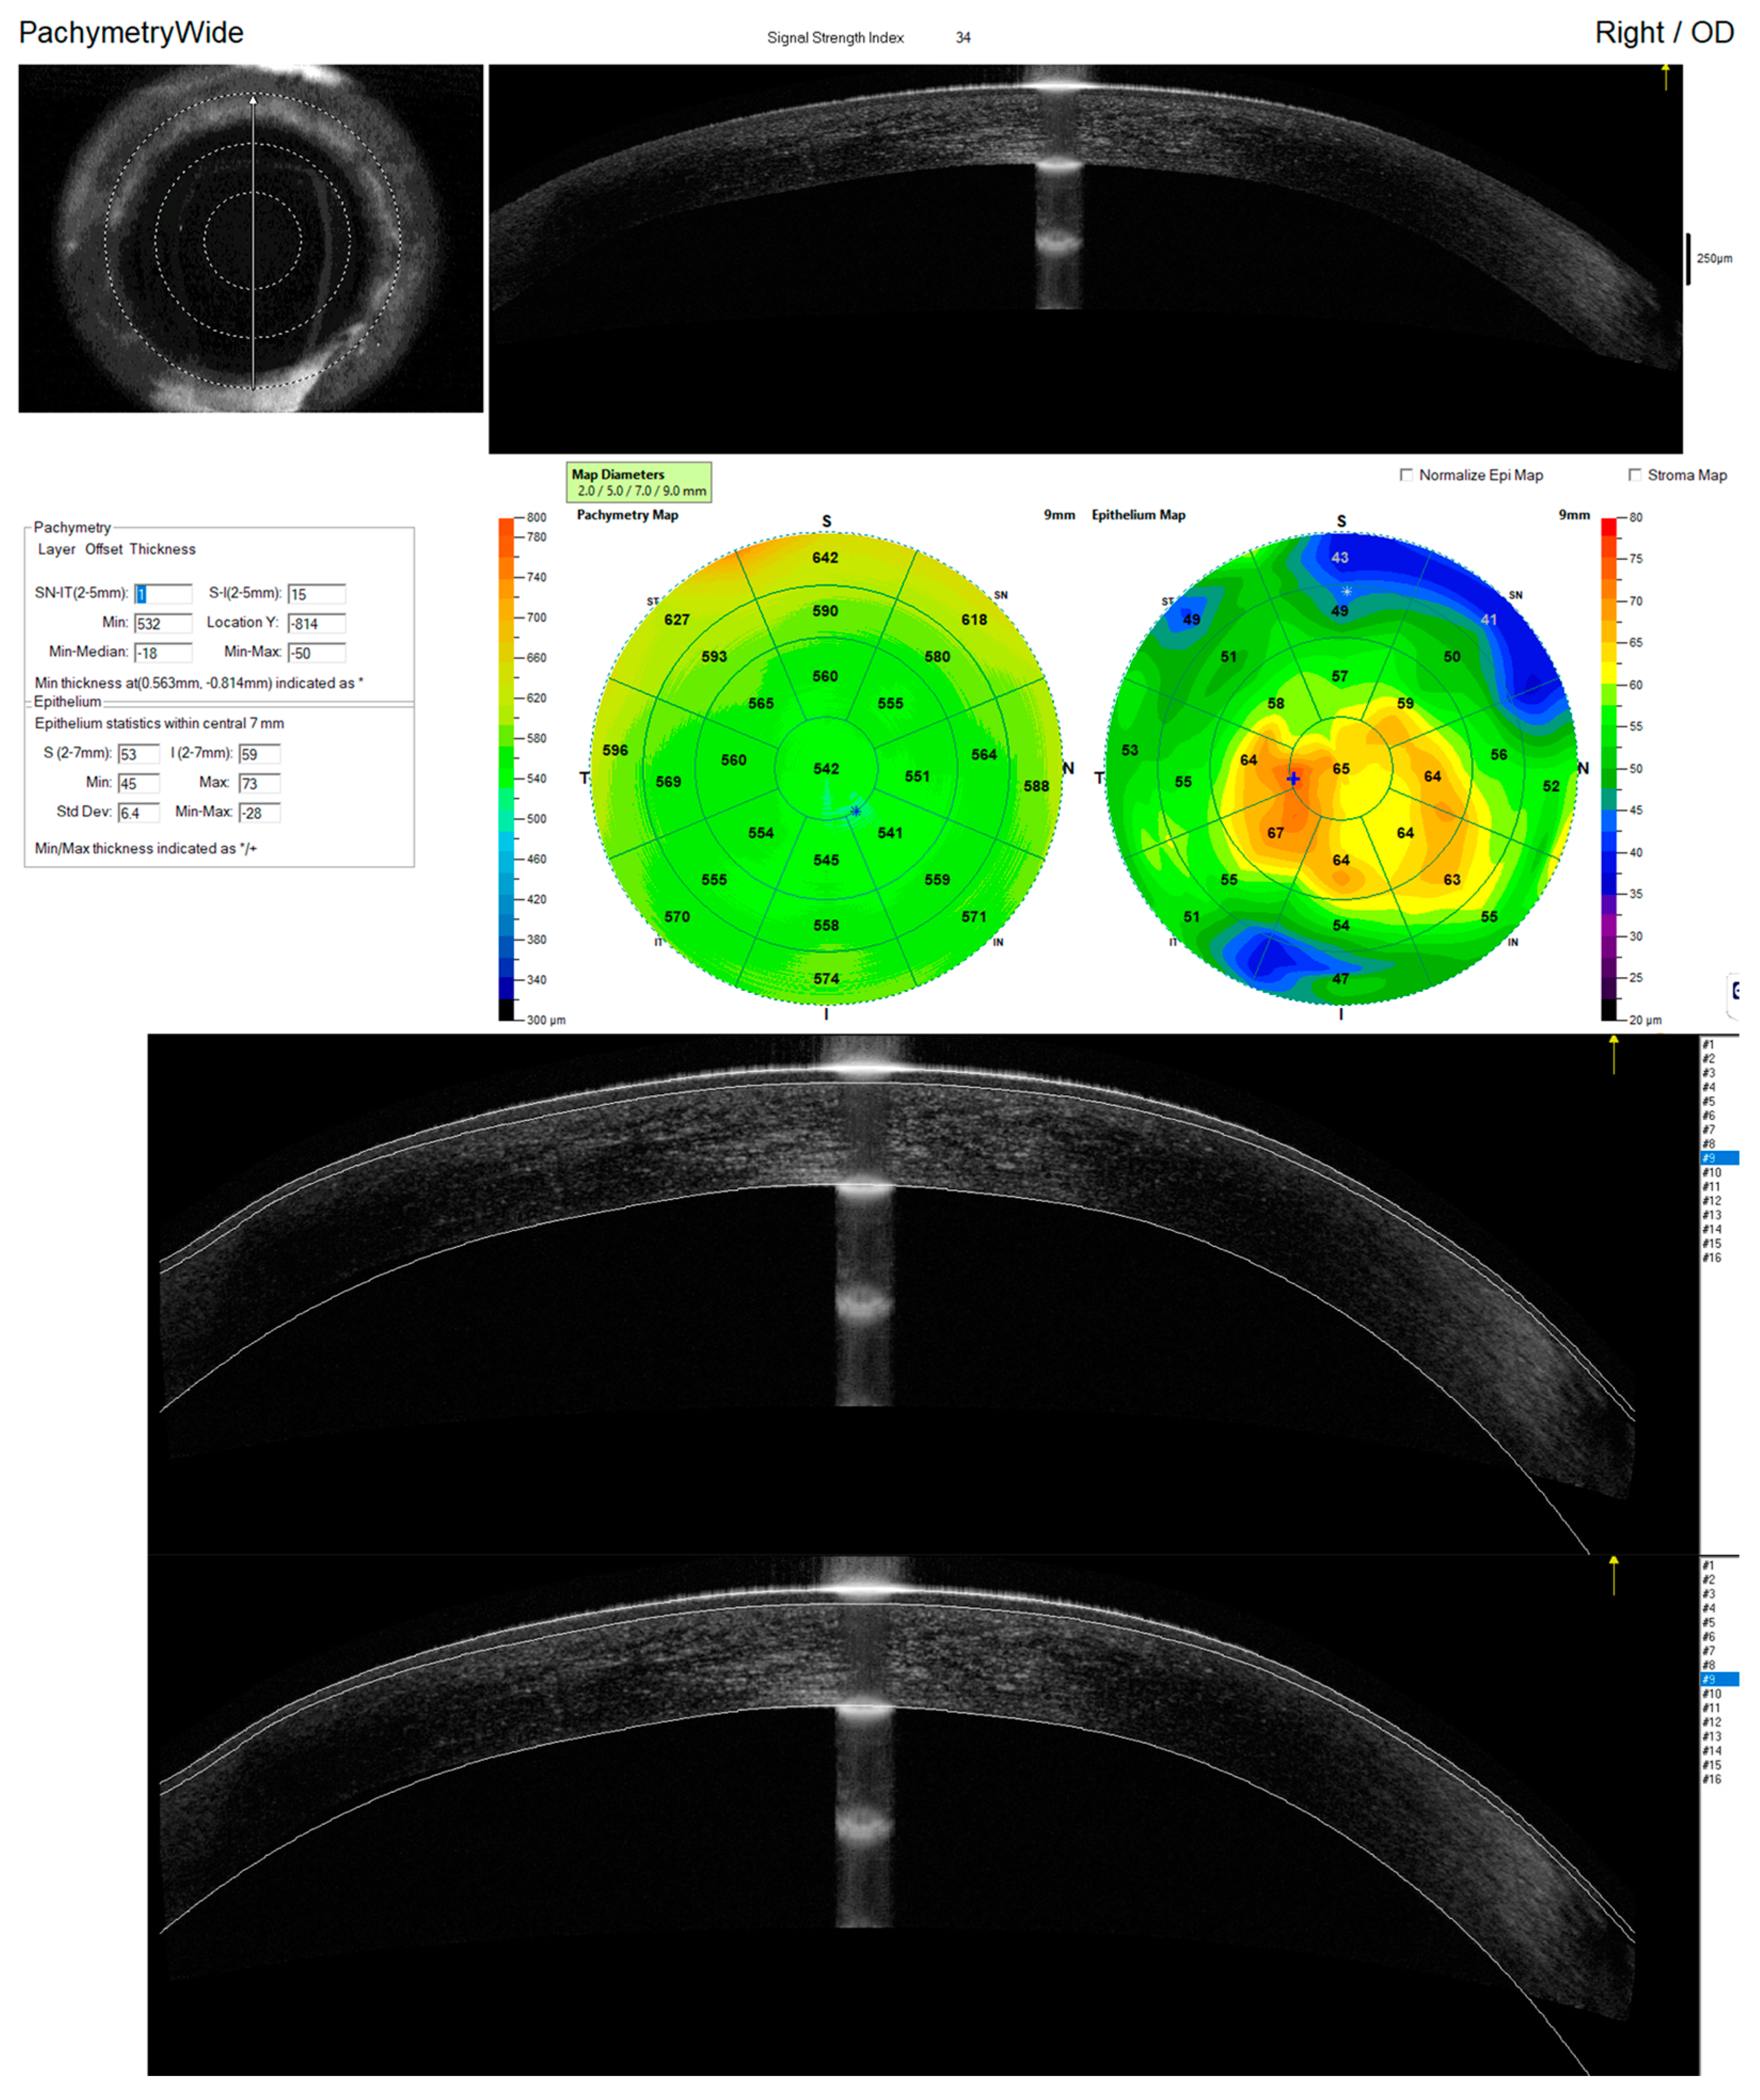The width and height of the screenshot is (1760, 2100).
Task: Open the Offset tab in Pachymetry panel
Action: pyautogui.click(x=103, y=550)
